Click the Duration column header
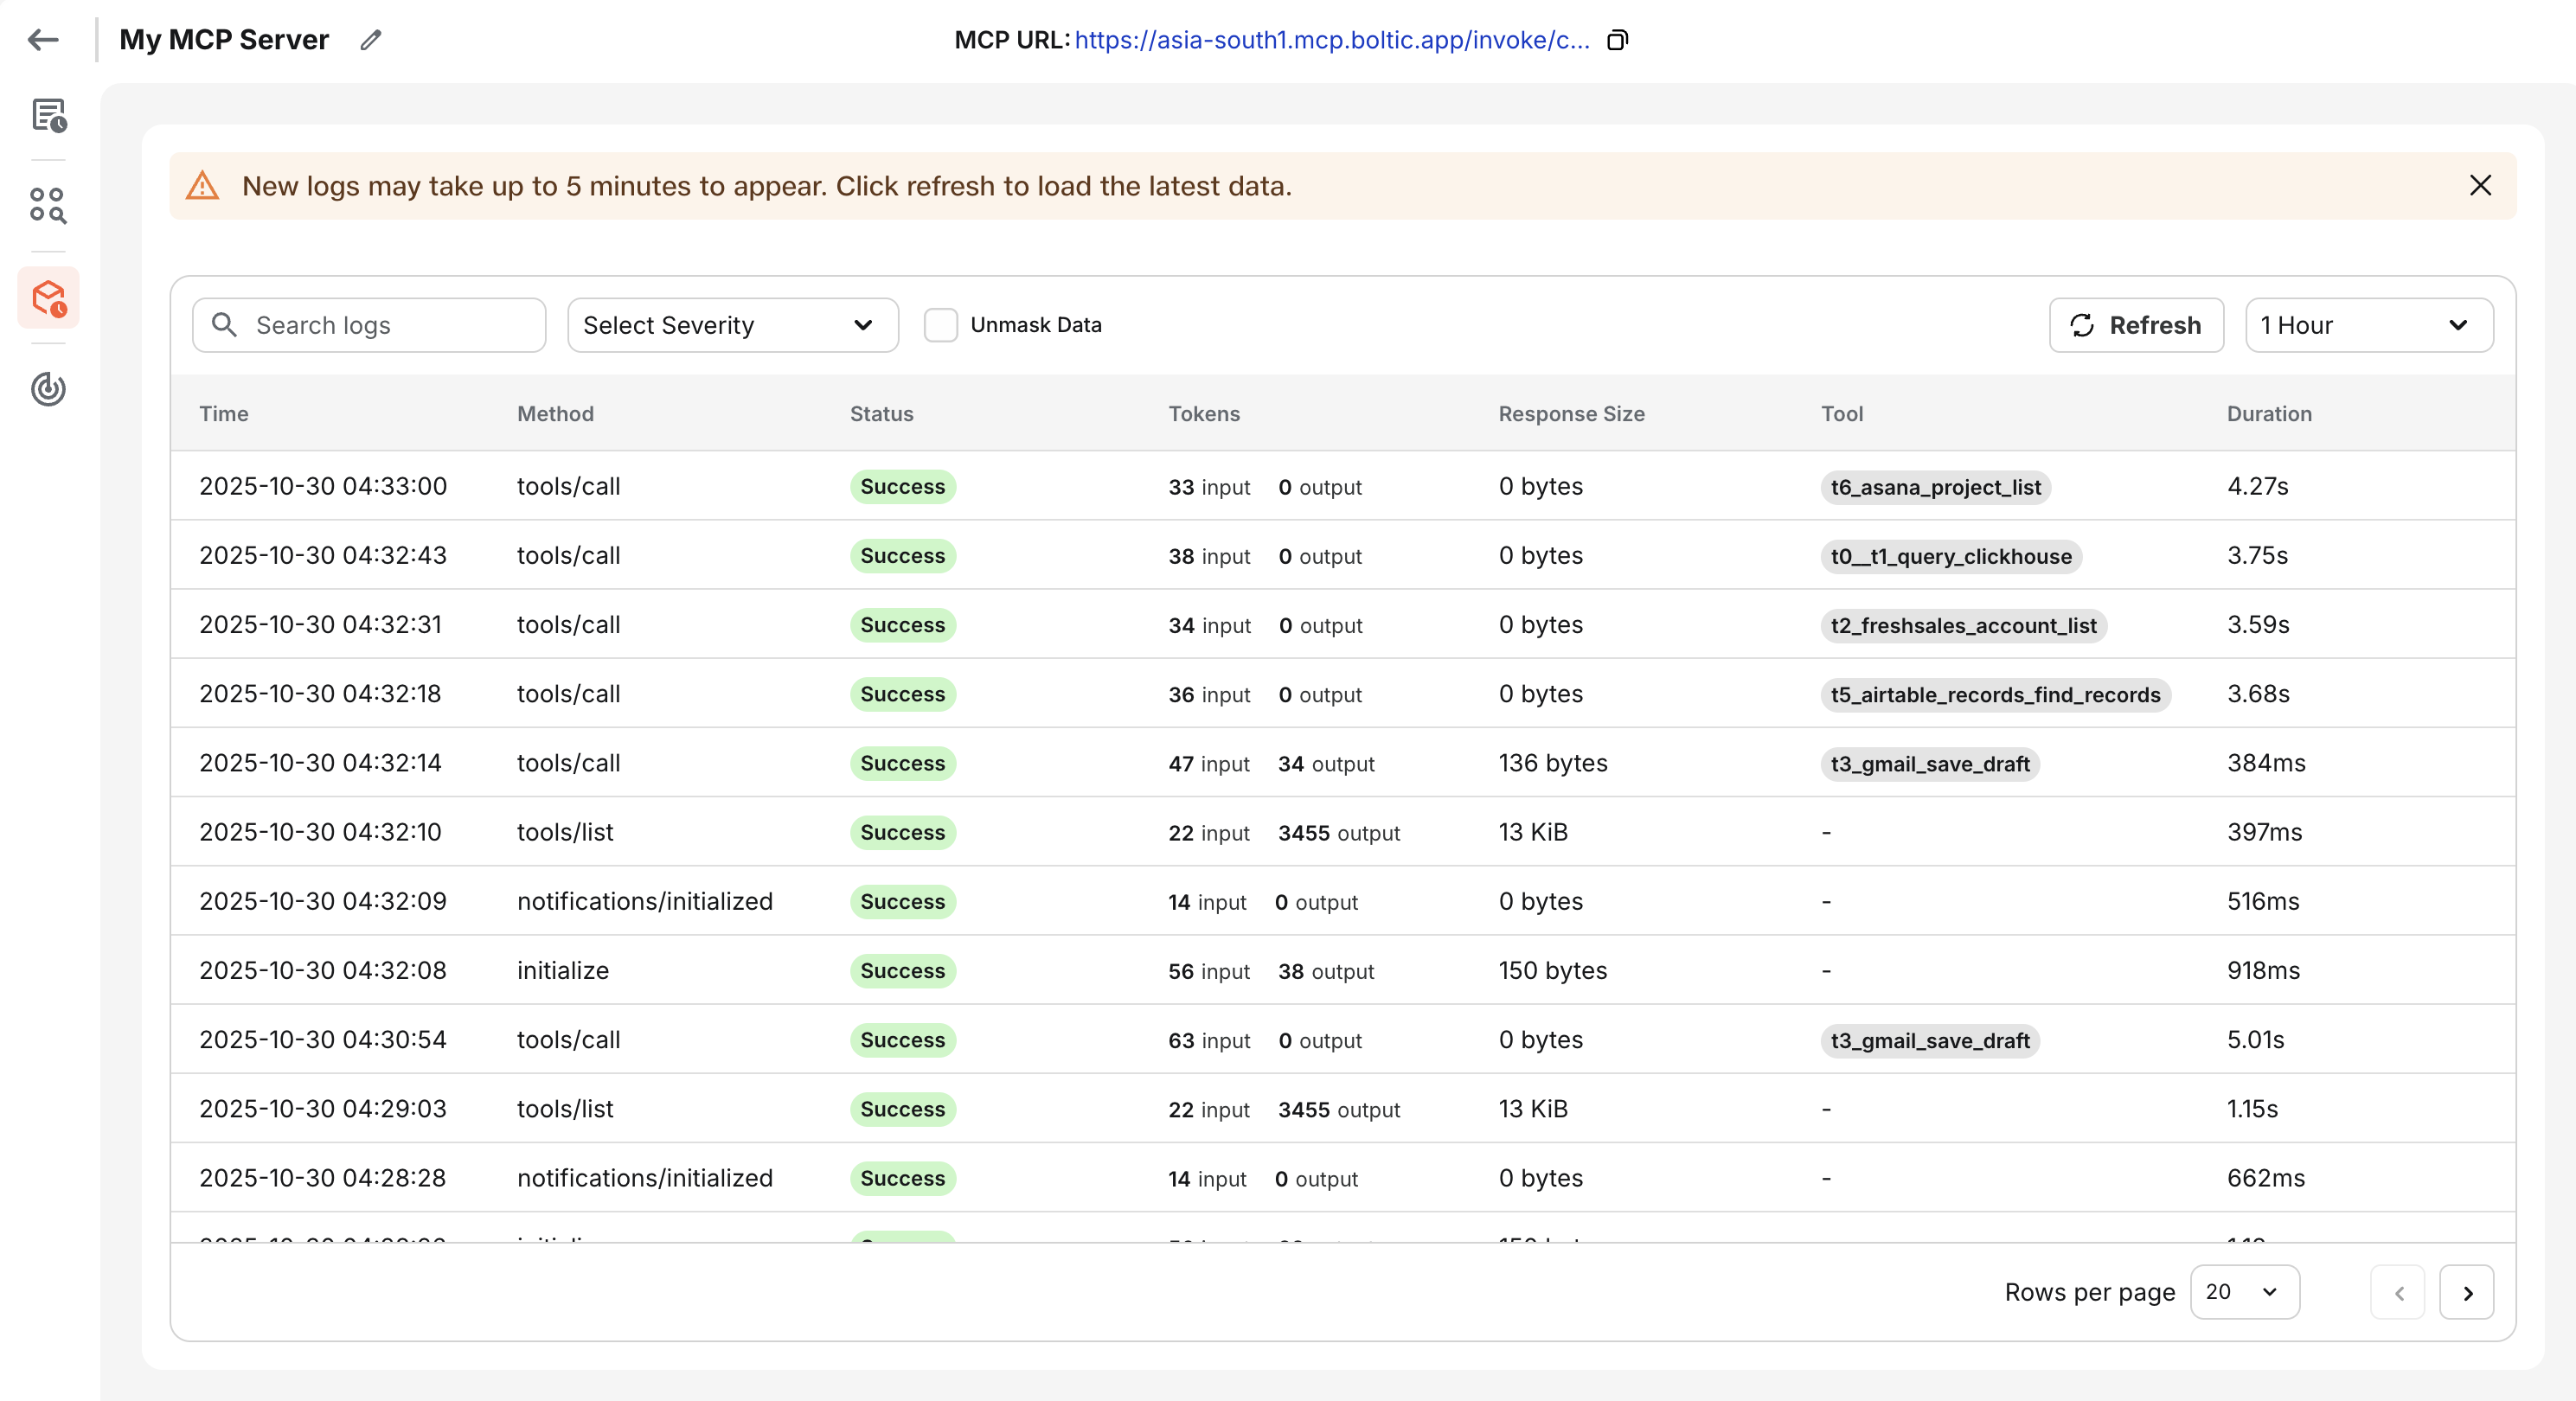This screenshot has height=1401, width=2576. [x=2268, y=414]
